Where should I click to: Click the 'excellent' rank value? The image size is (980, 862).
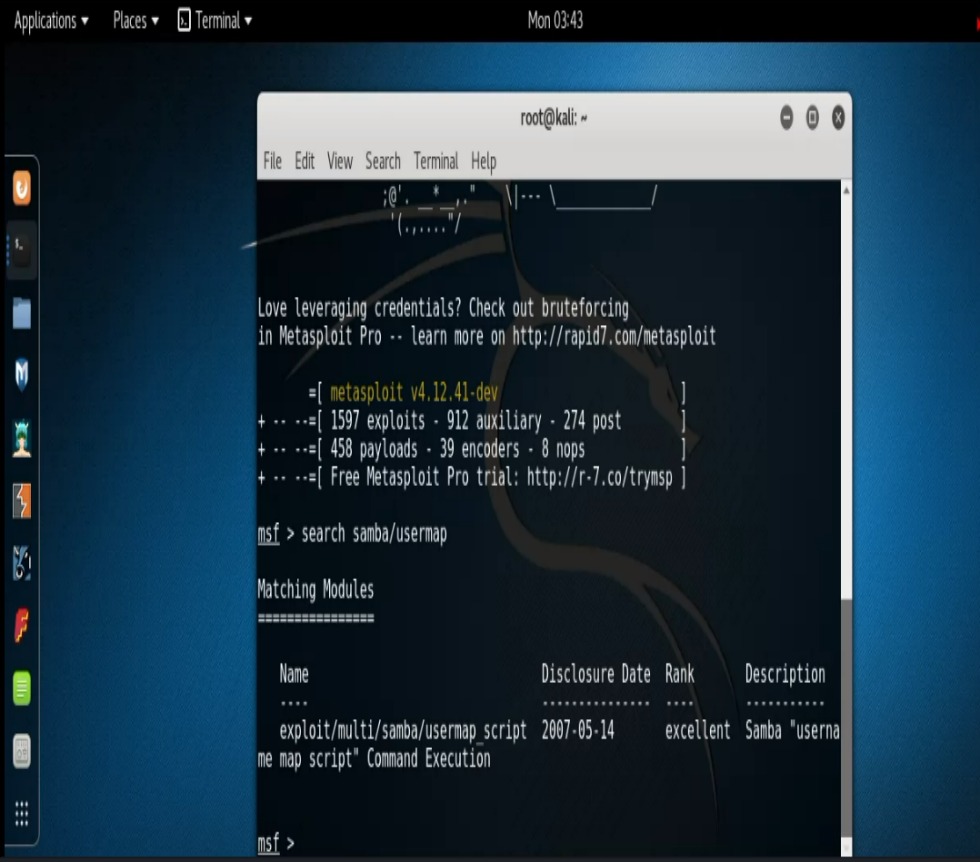pos(698,731)
